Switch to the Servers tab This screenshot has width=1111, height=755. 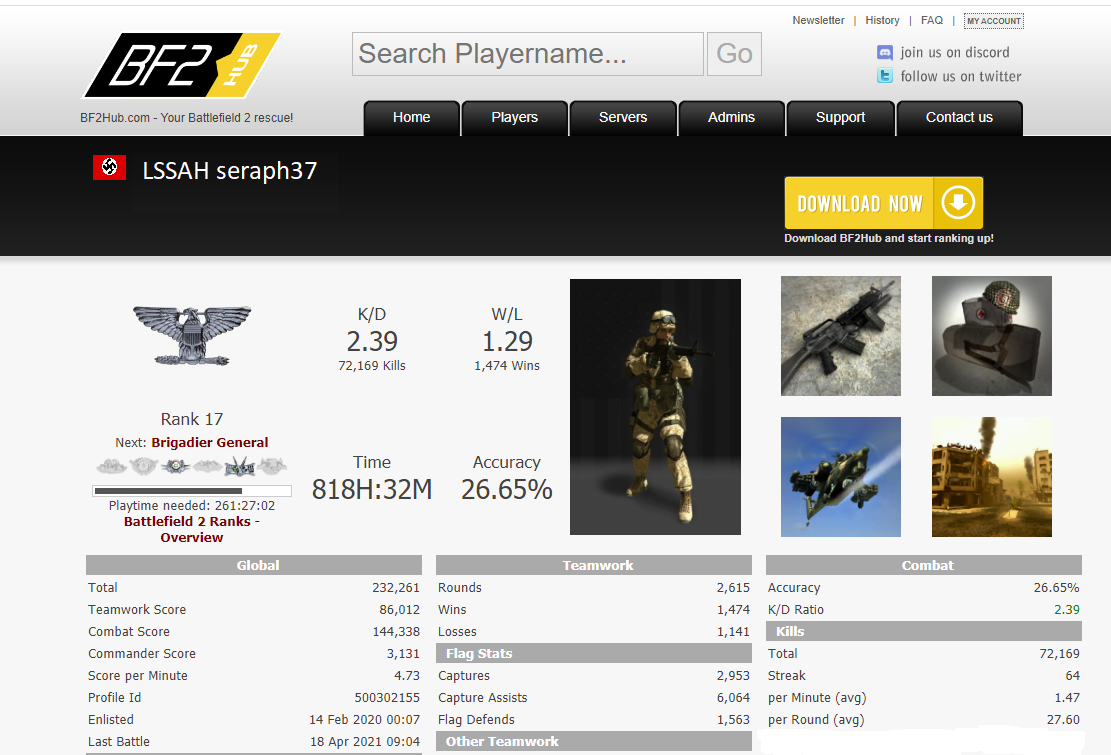coord(623,118)
